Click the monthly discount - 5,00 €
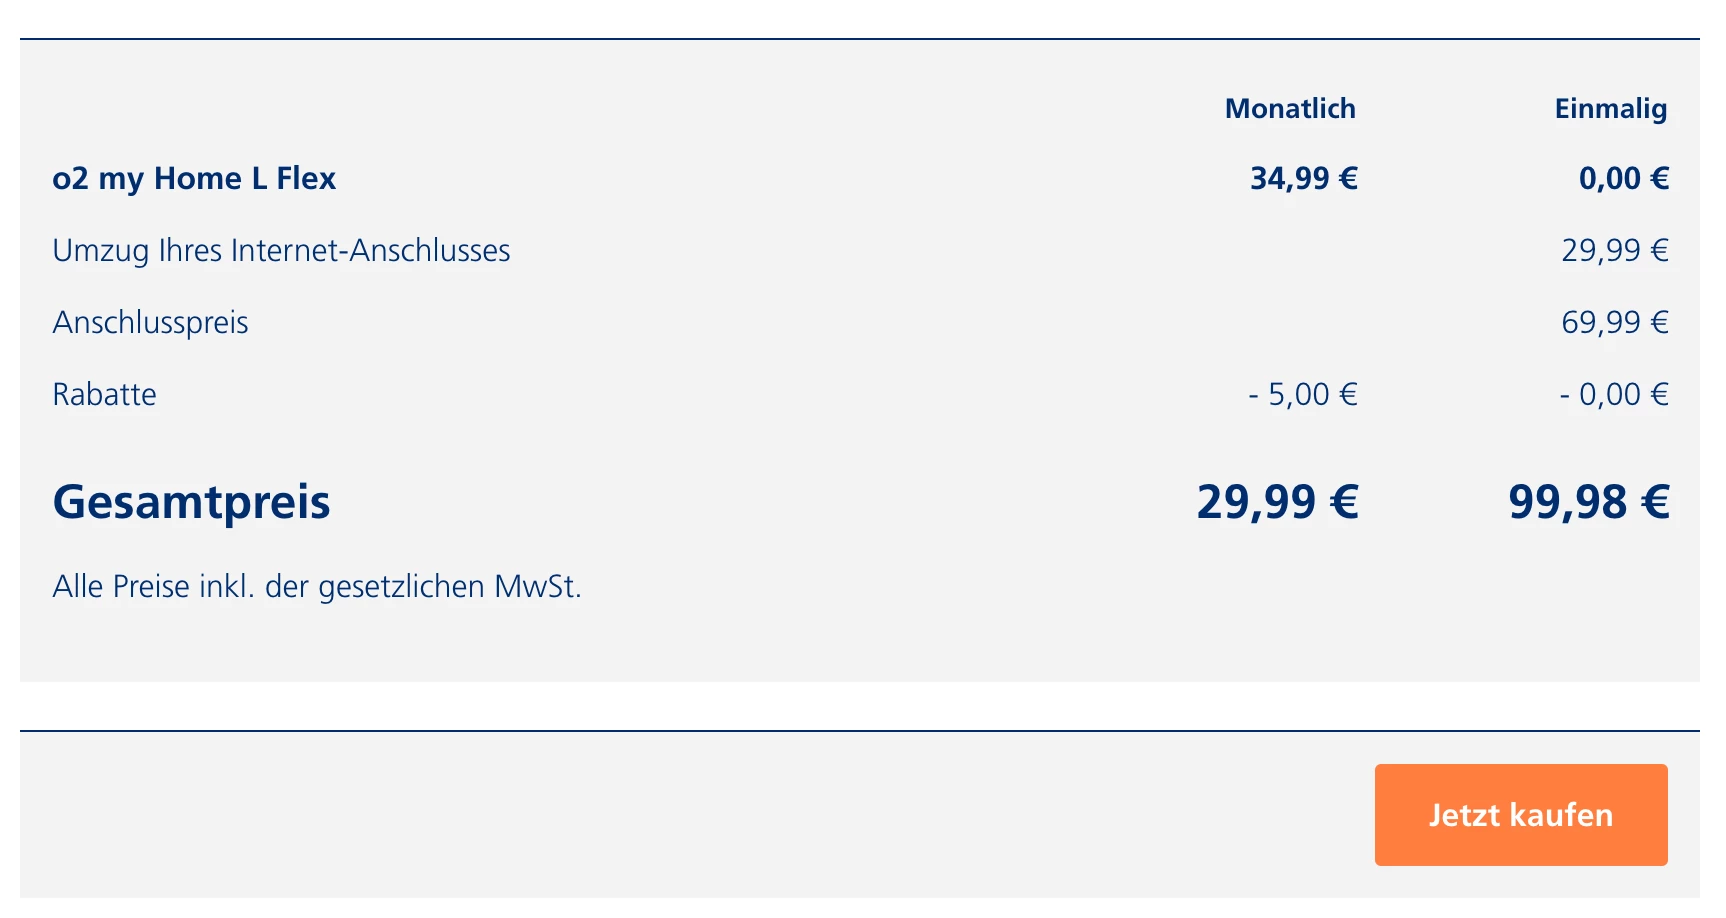Viewport: 1726px width, 918px height. click(x=1303, y=394)
